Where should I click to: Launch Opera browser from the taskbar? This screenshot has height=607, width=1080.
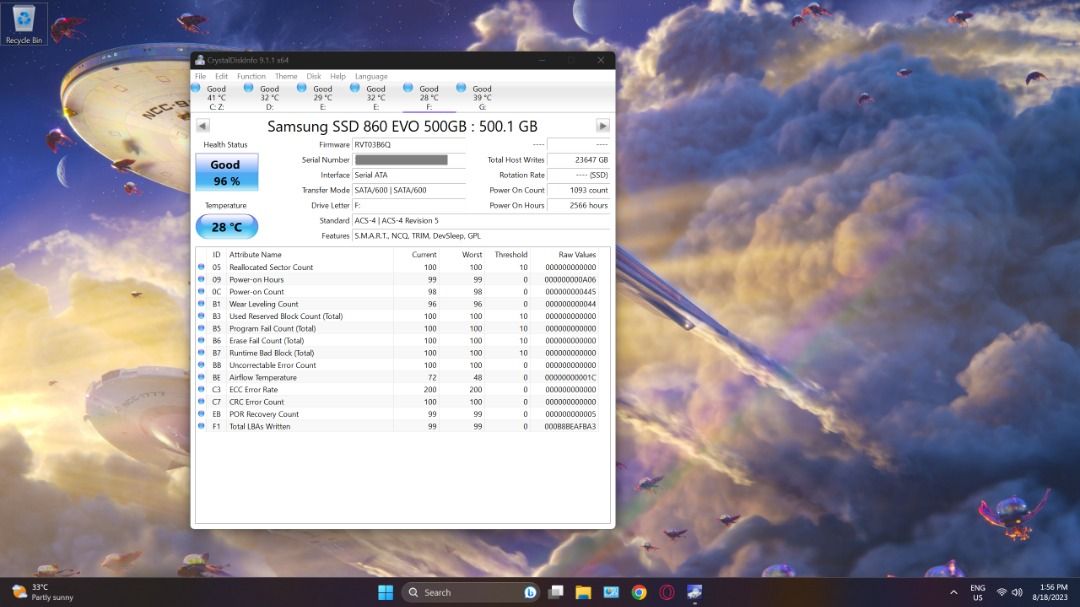(666, 593)
